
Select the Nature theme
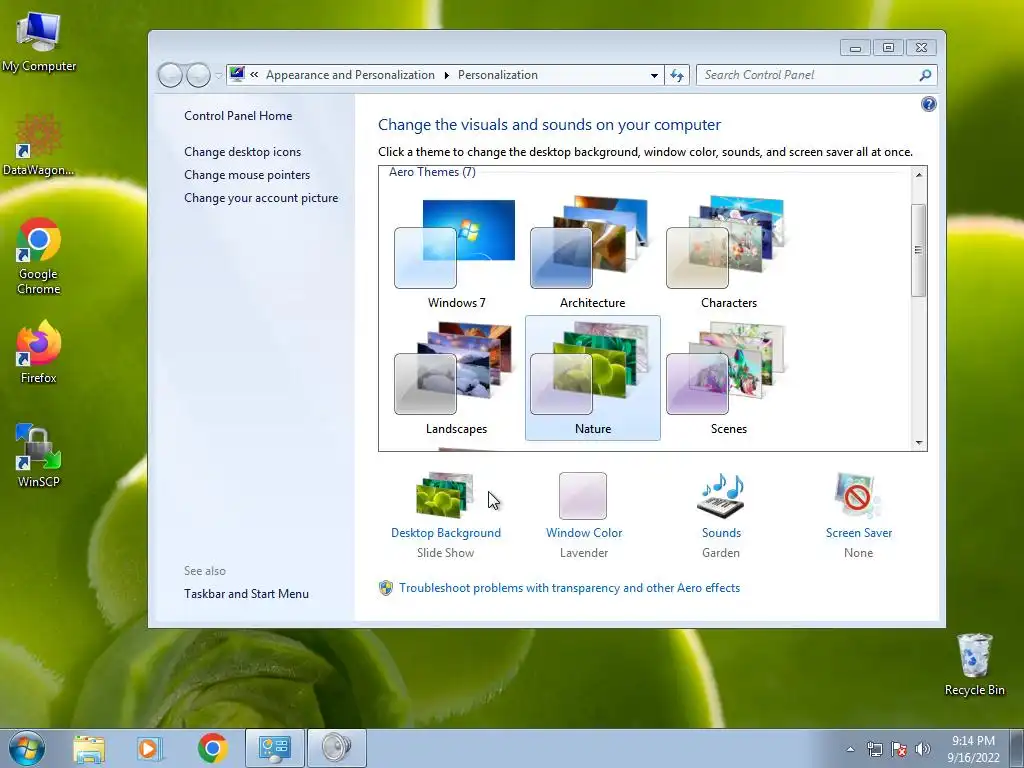coord(592,378)
